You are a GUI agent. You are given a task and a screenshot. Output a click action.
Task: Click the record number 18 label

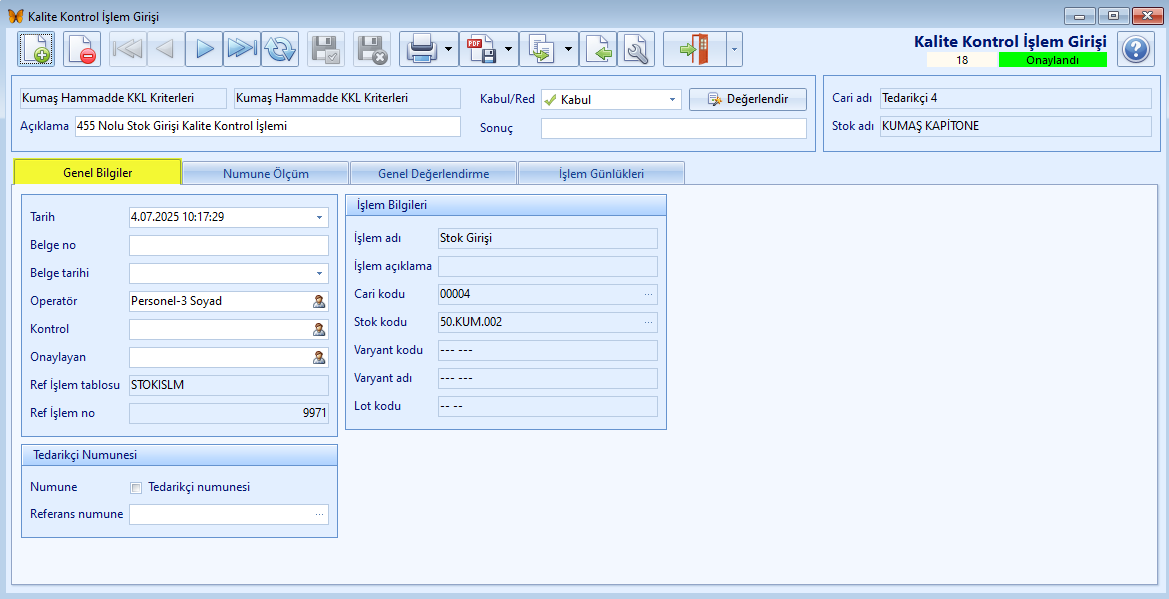(x=962, y=60)
